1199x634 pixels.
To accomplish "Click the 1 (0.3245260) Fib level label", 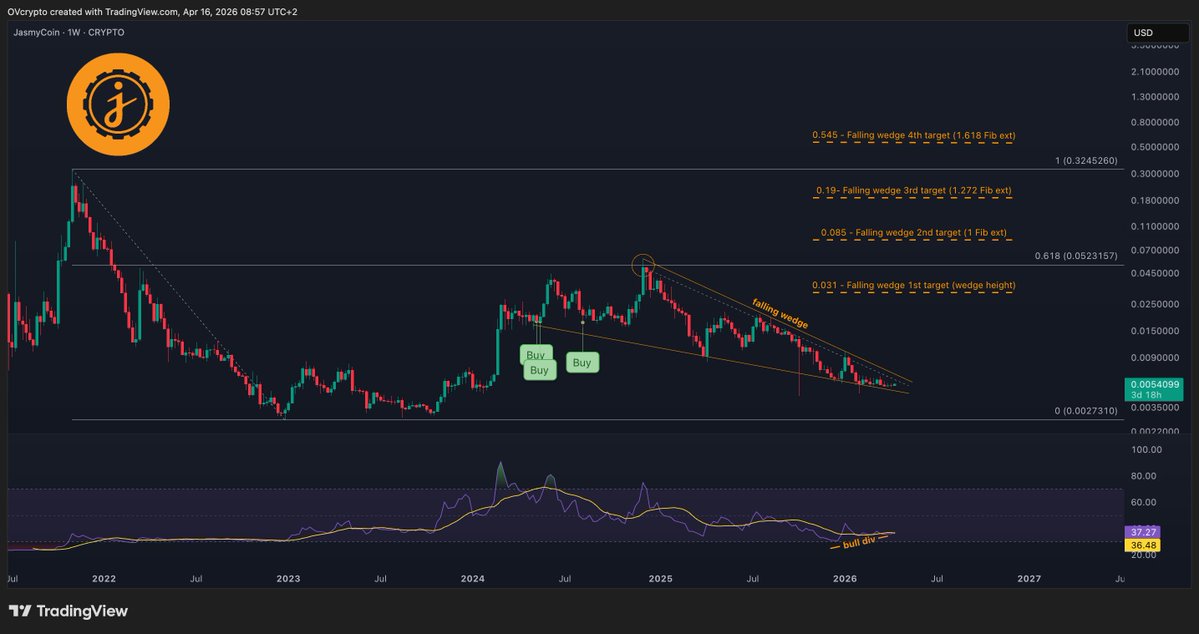I will (1084, 161).
